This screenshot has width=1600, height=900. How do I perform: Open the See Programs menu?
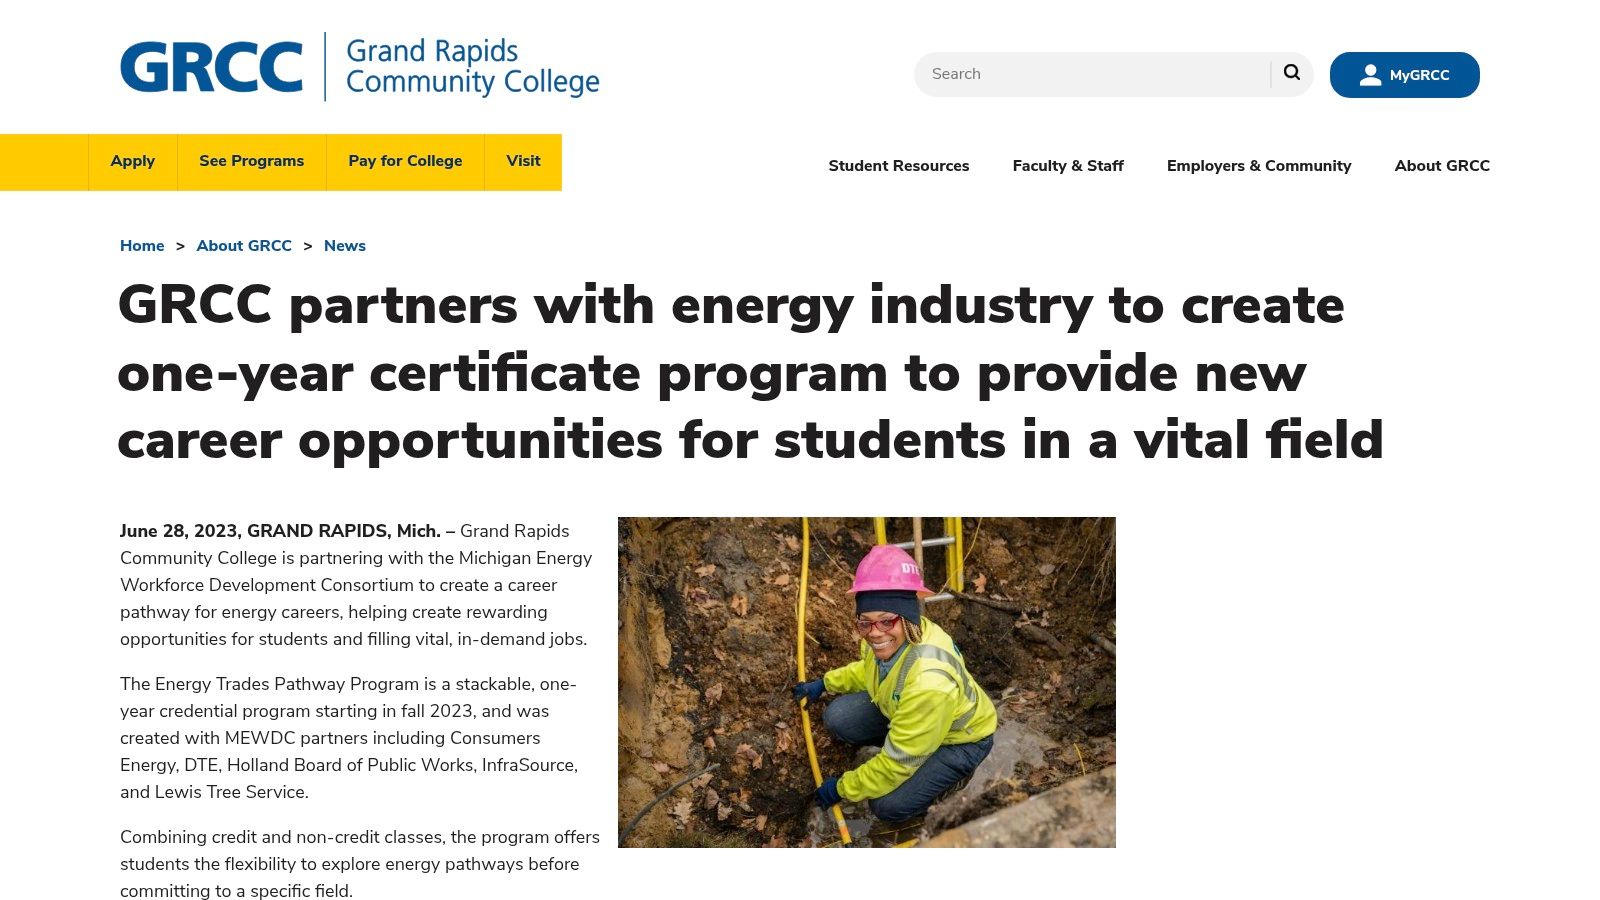251,161
